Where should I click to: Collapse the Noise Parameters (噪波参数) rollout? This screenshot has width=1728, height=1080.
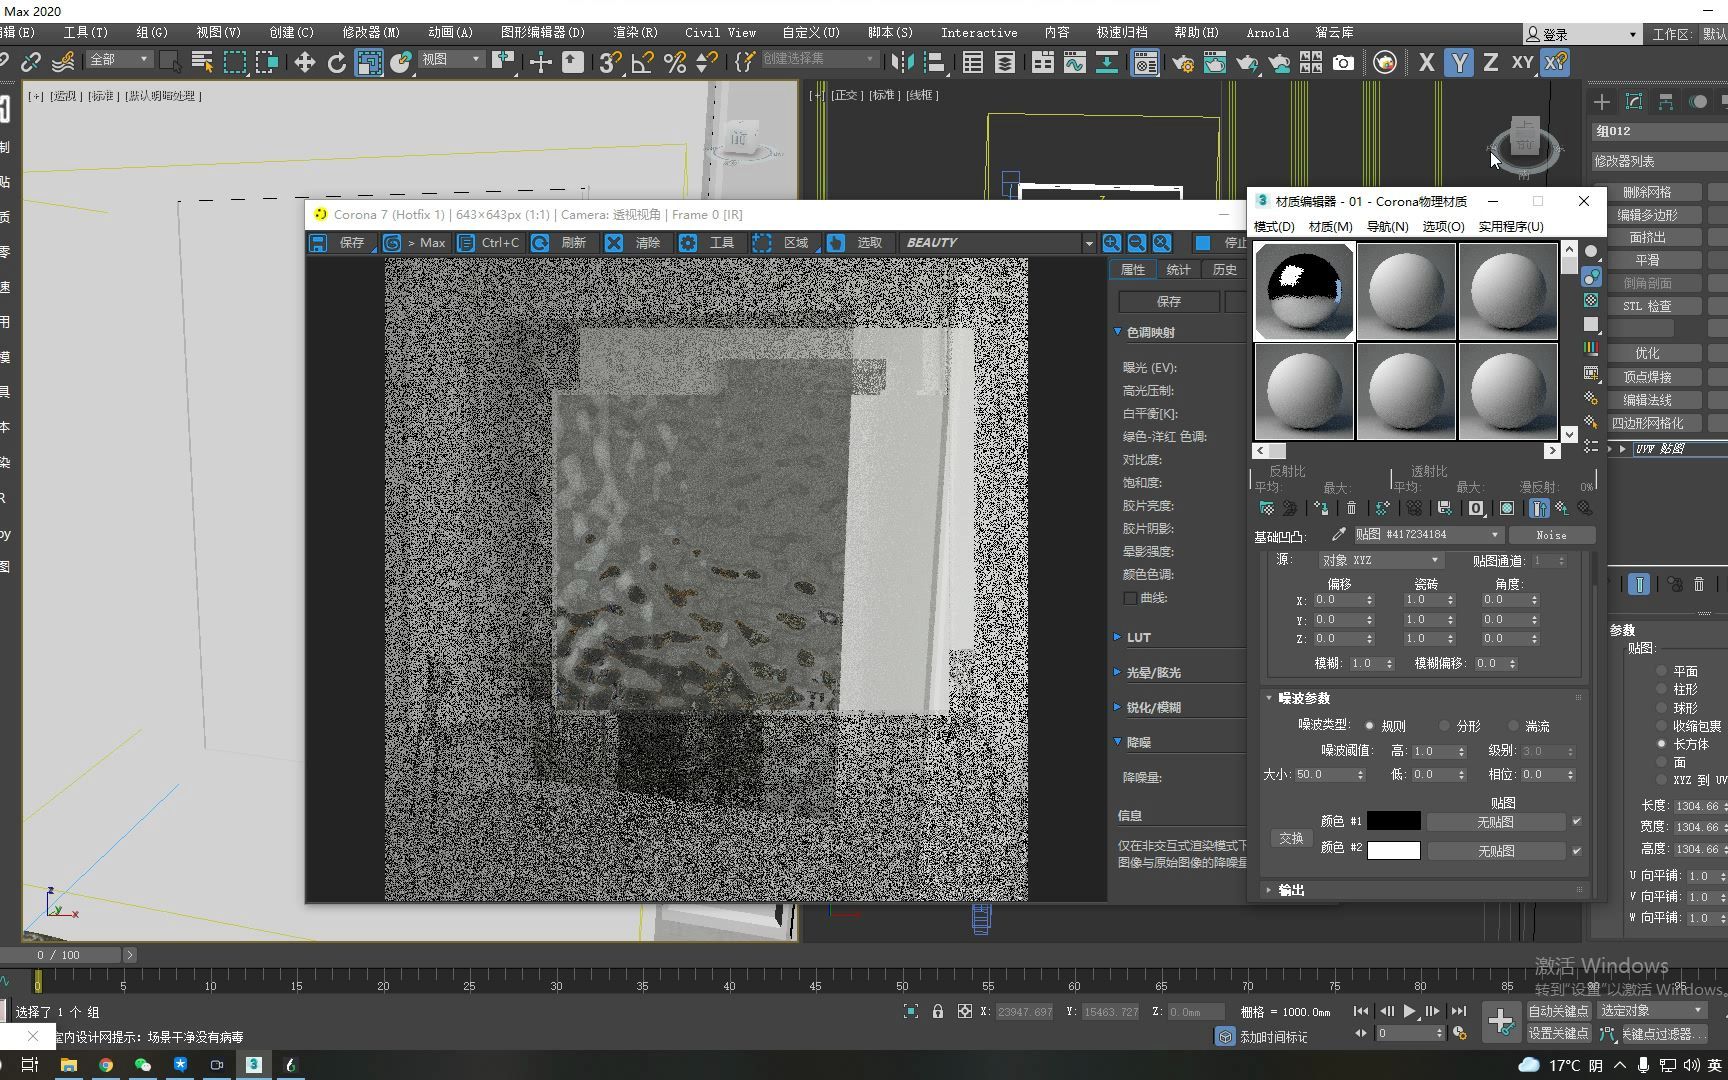pyautogui.click(x=1269, y=698)
